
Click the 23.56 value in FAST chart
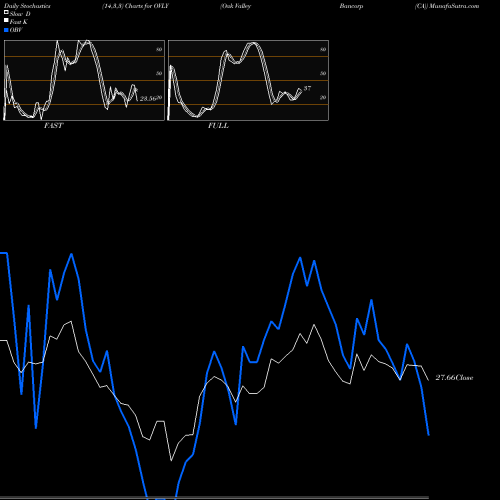148,99
